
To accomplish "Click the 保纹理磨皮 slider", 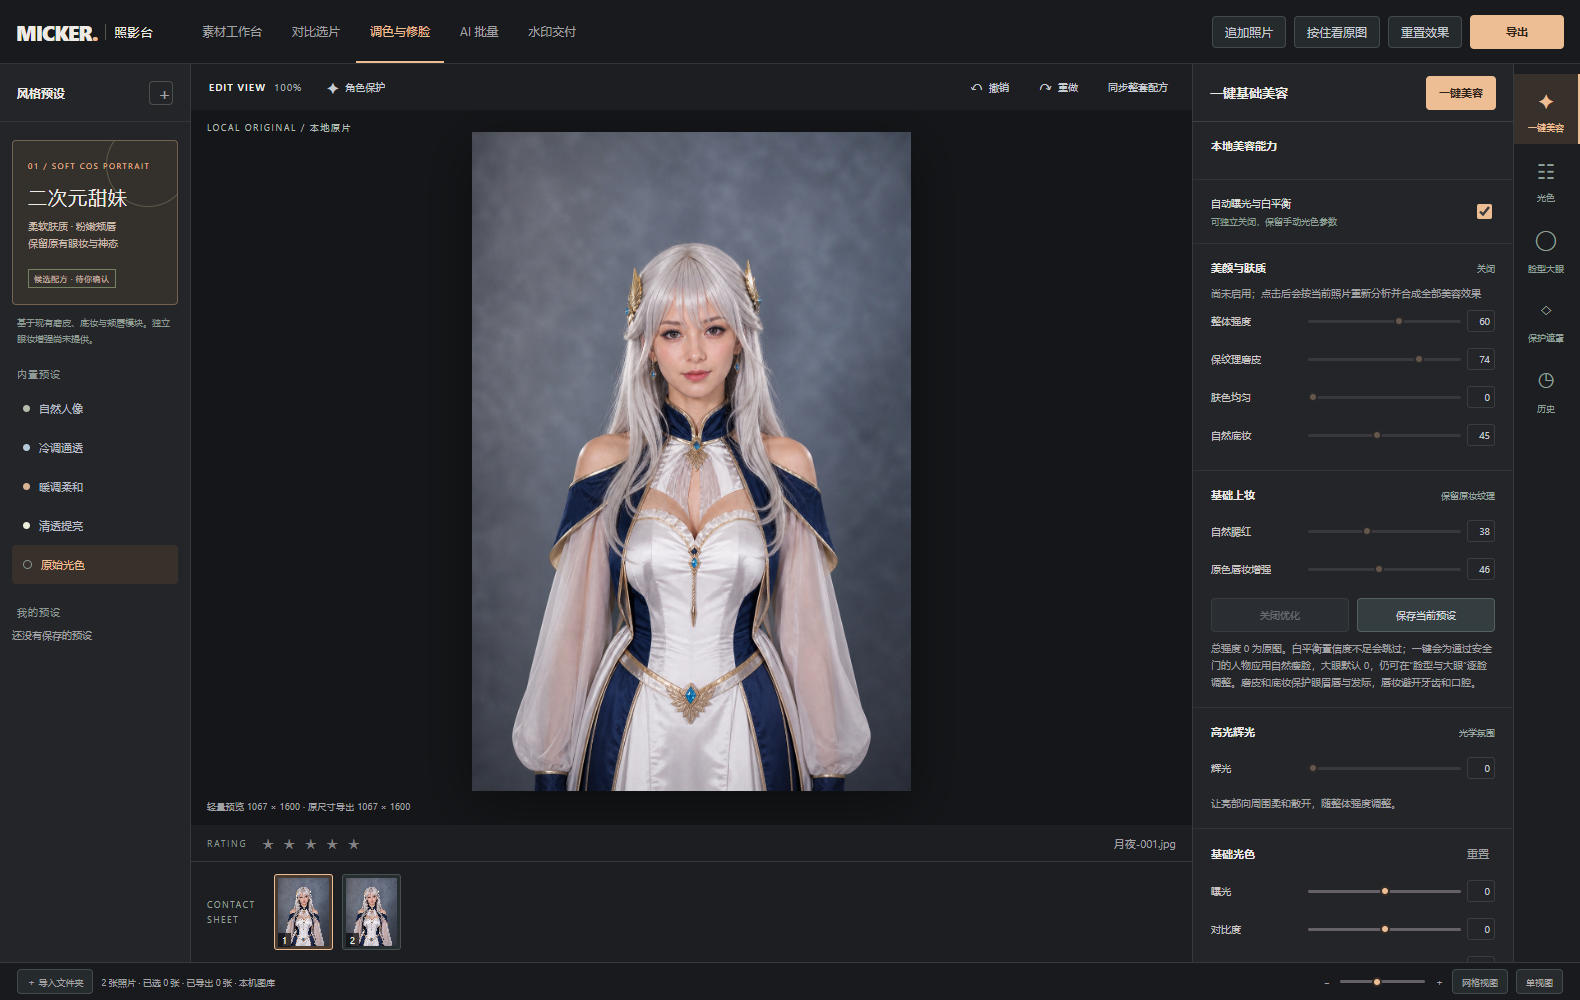I will [x=1384, y=359].
